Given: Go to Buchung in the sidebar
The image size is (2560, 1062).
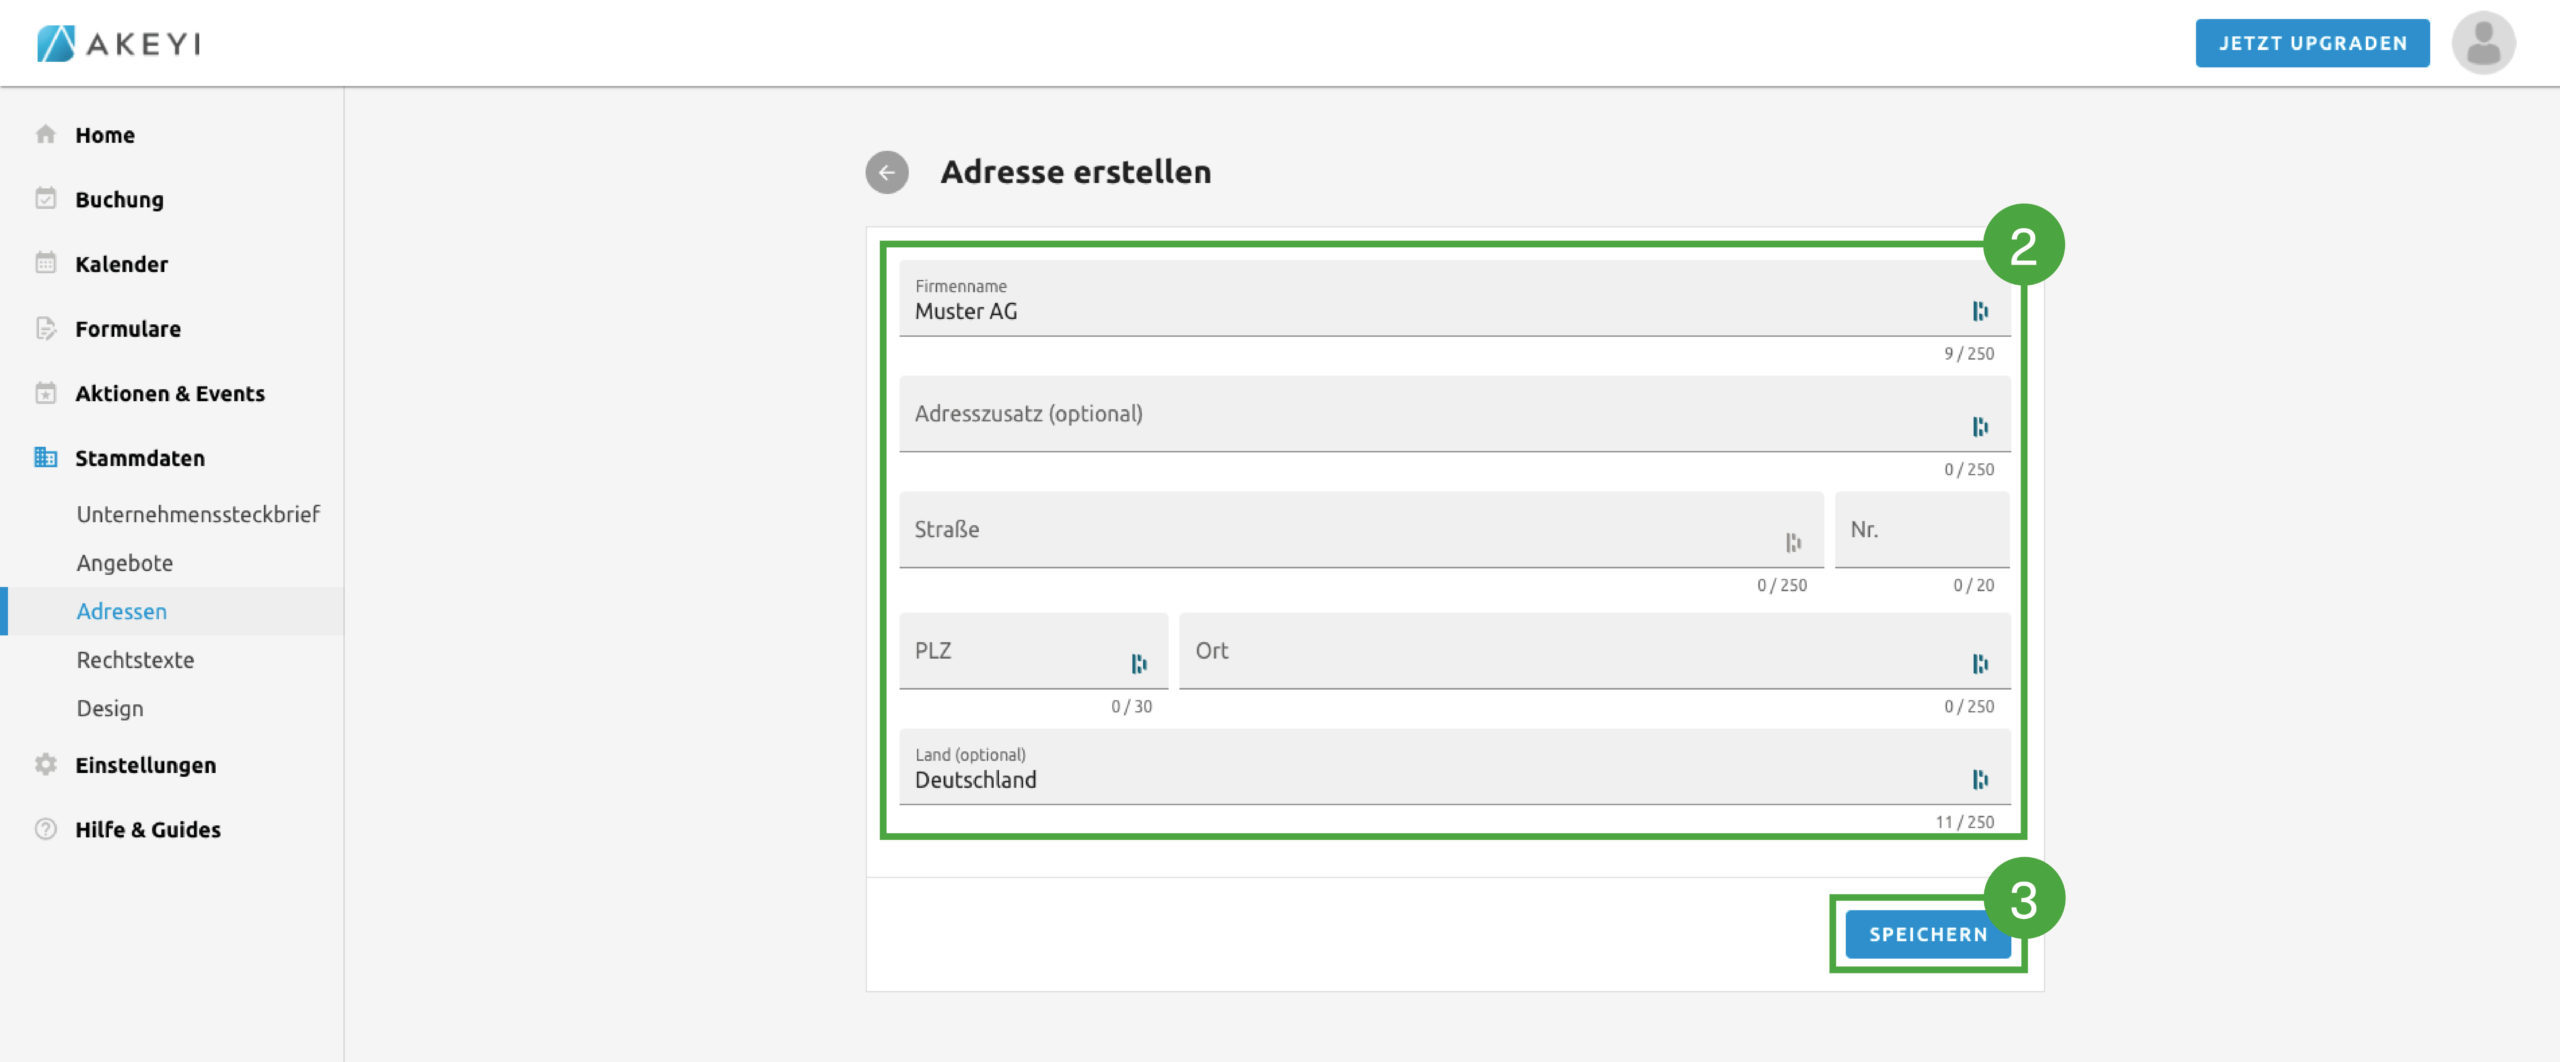Looking at the screenshot, I should tap(119, 200).
